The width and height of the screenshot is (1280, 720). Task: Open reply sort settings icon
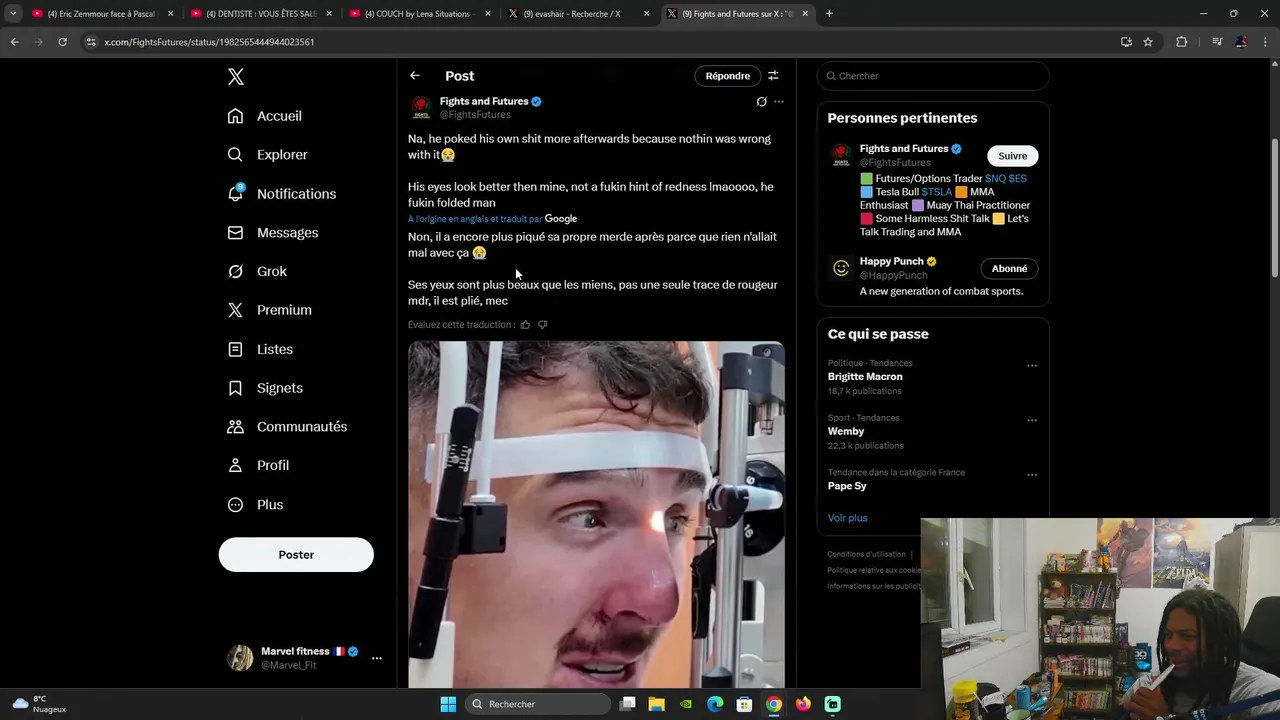(x=773, y=76)
